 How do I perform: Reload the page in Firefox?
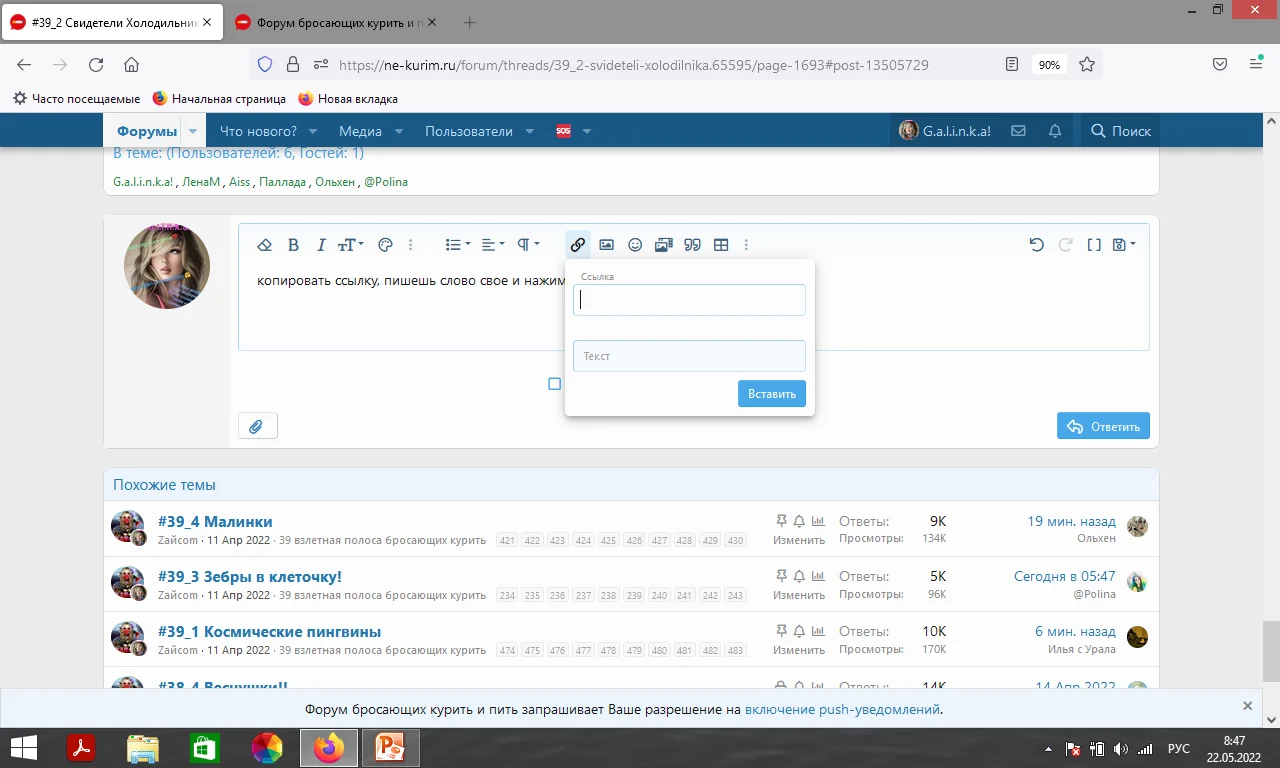(96, 65)
